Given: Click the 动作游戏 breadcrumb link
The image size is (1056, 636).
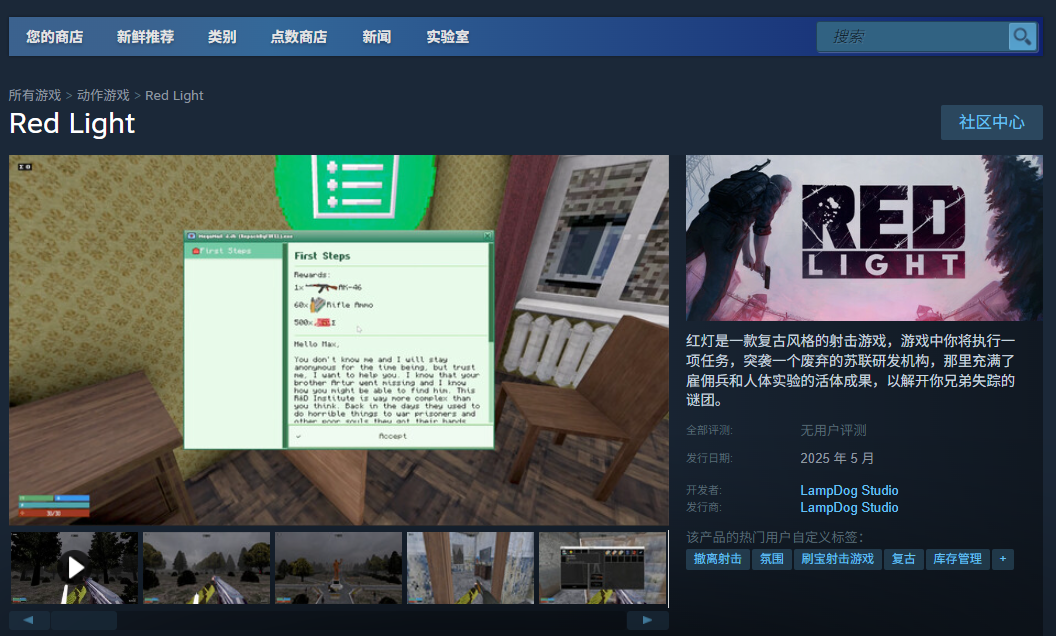Looking at the screenshot, I should click(x=102, y=95).
